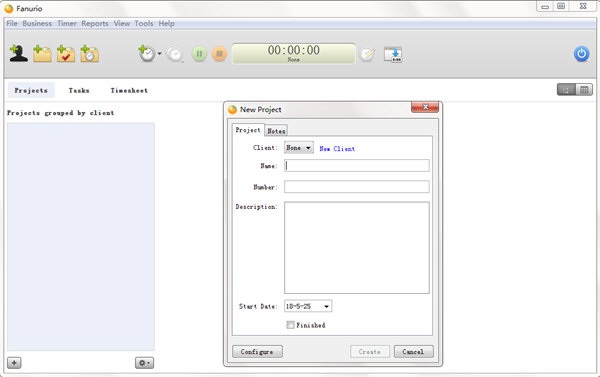Click the plus button below projects list
This screenshot has width=600, height=377.
pos(14,362)
